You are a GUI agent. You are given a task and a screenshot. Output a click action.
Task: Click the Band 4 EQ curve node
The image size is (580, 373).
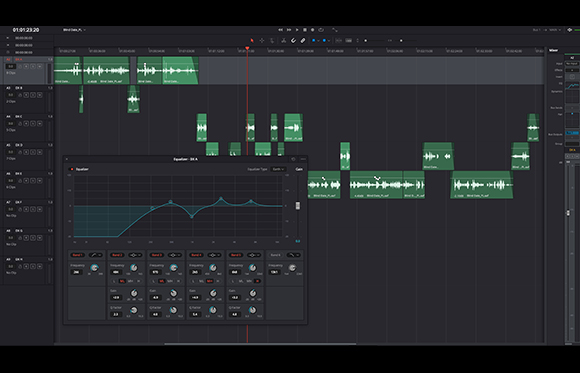pos(221,199)
